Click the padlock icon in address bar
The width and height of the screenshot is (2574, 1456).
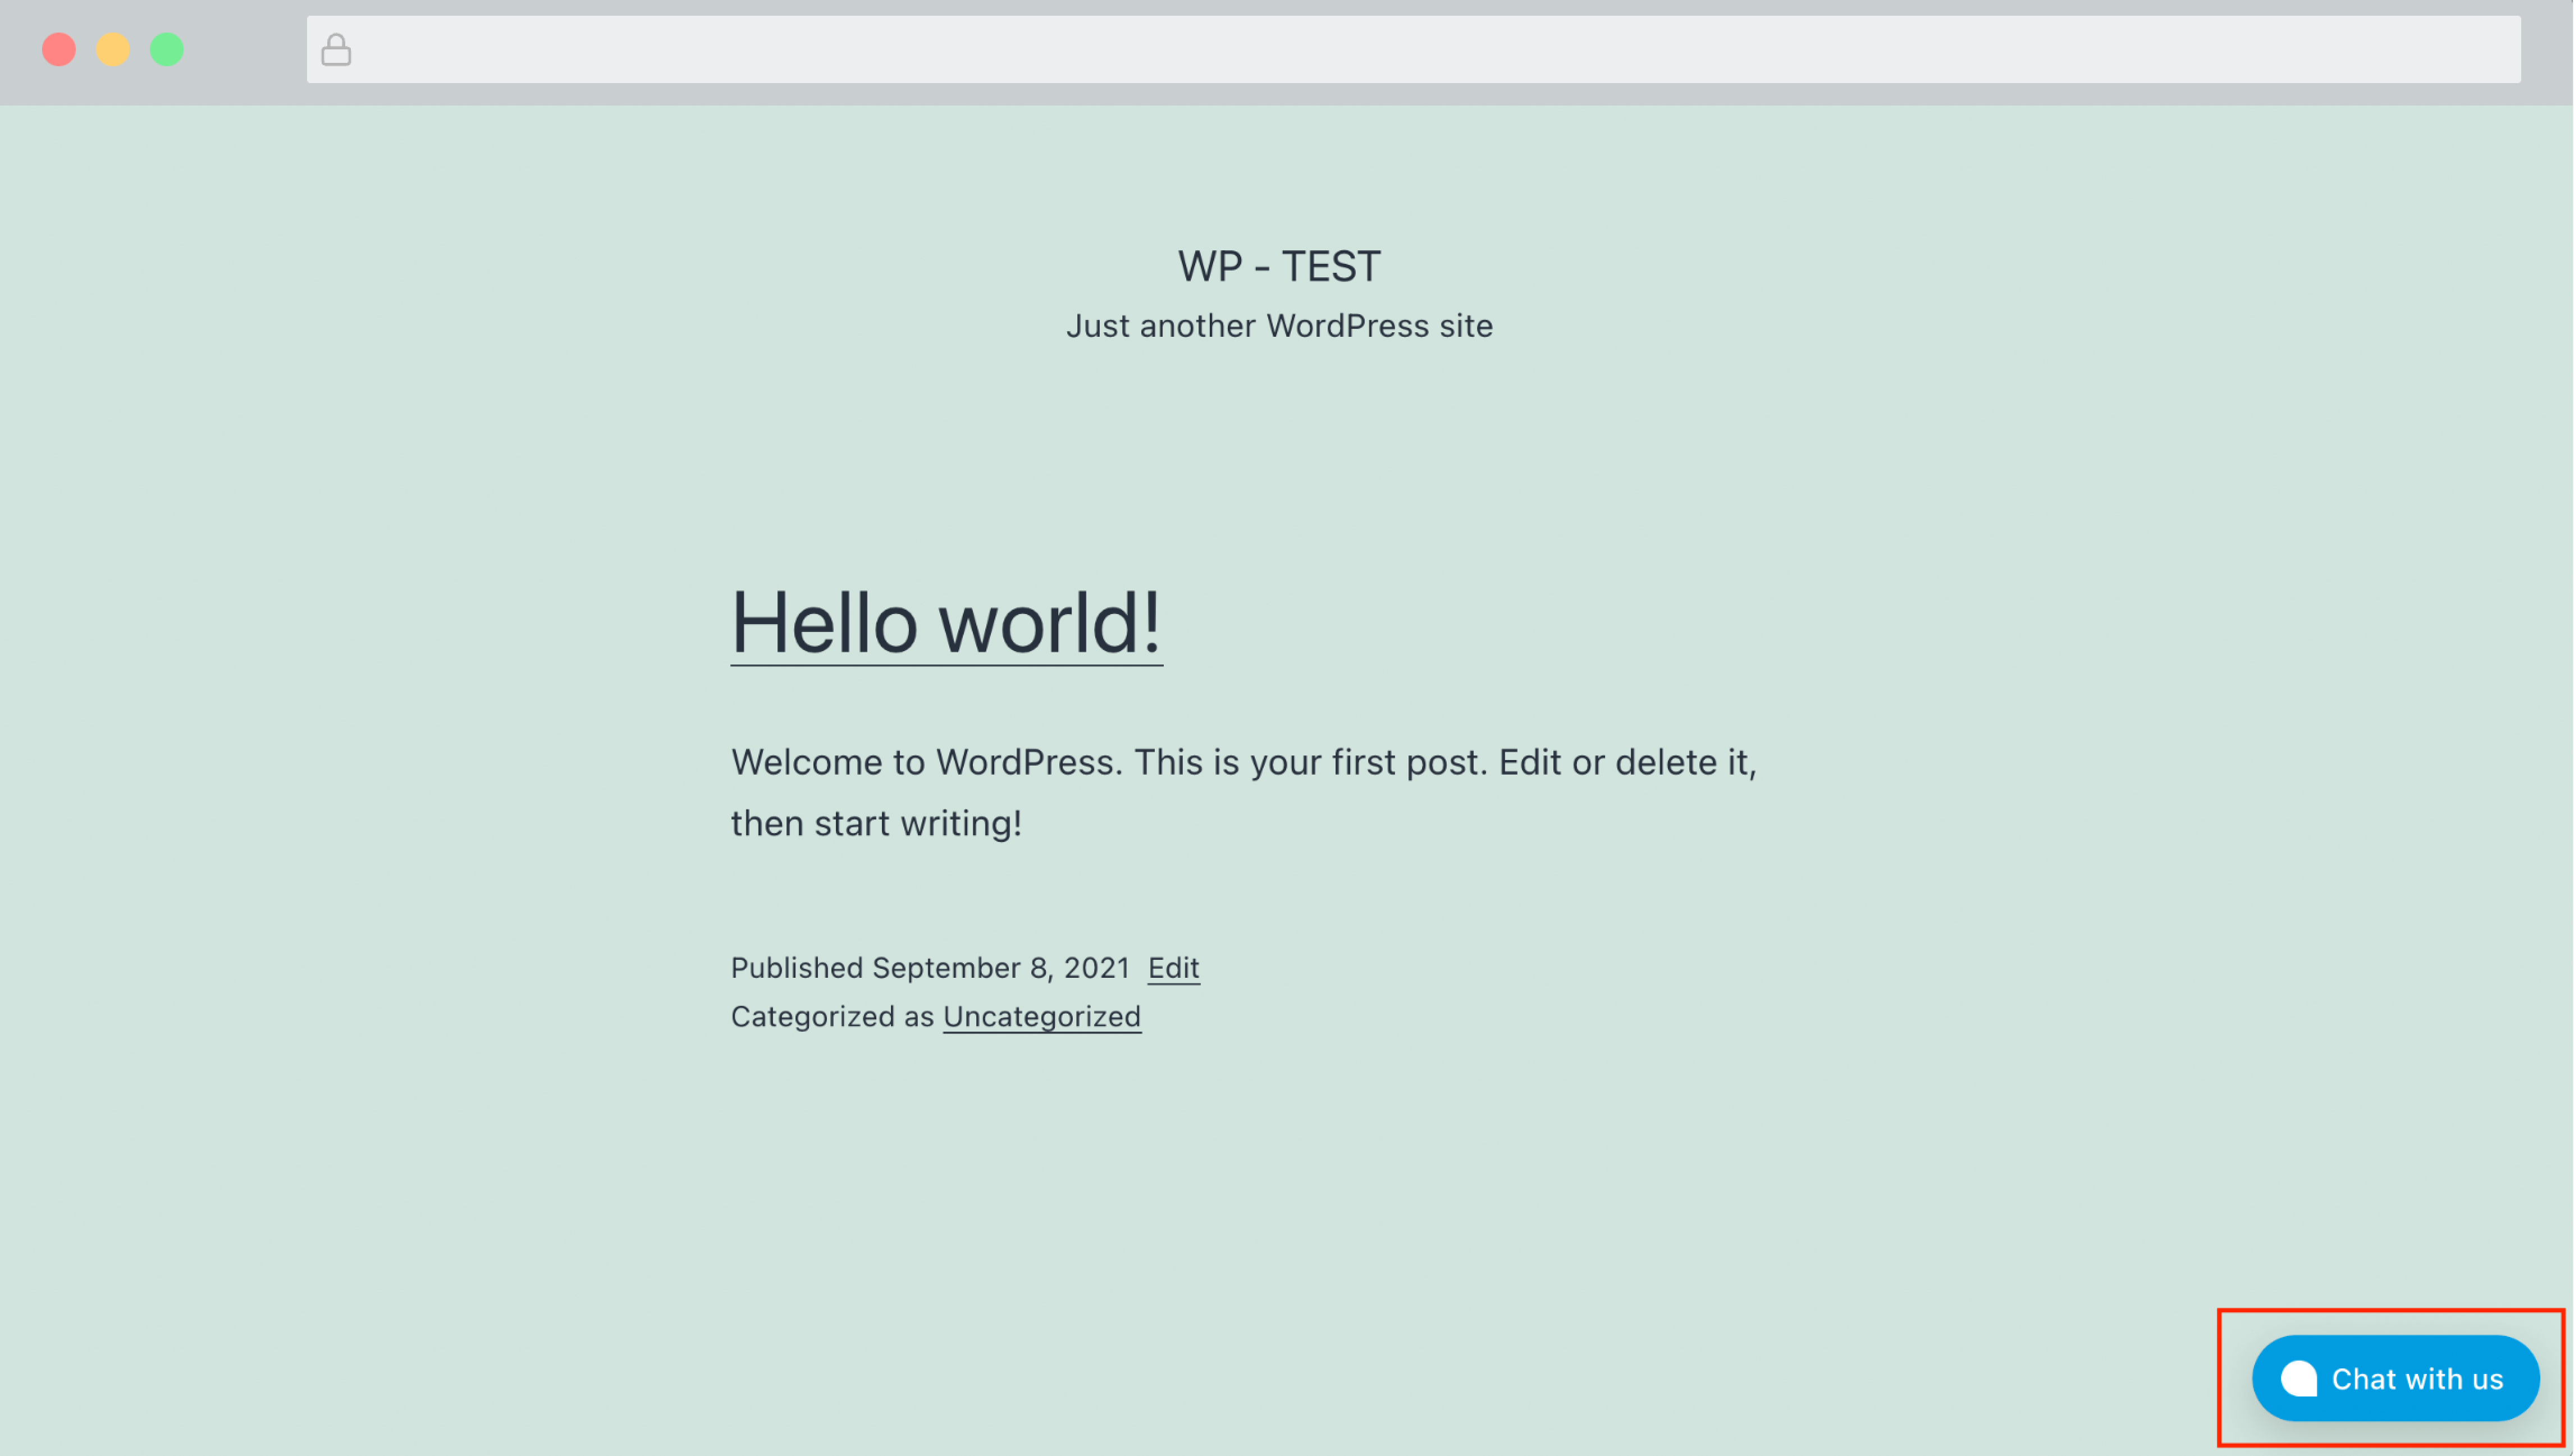pyautogui.click(x=336, y=49)
